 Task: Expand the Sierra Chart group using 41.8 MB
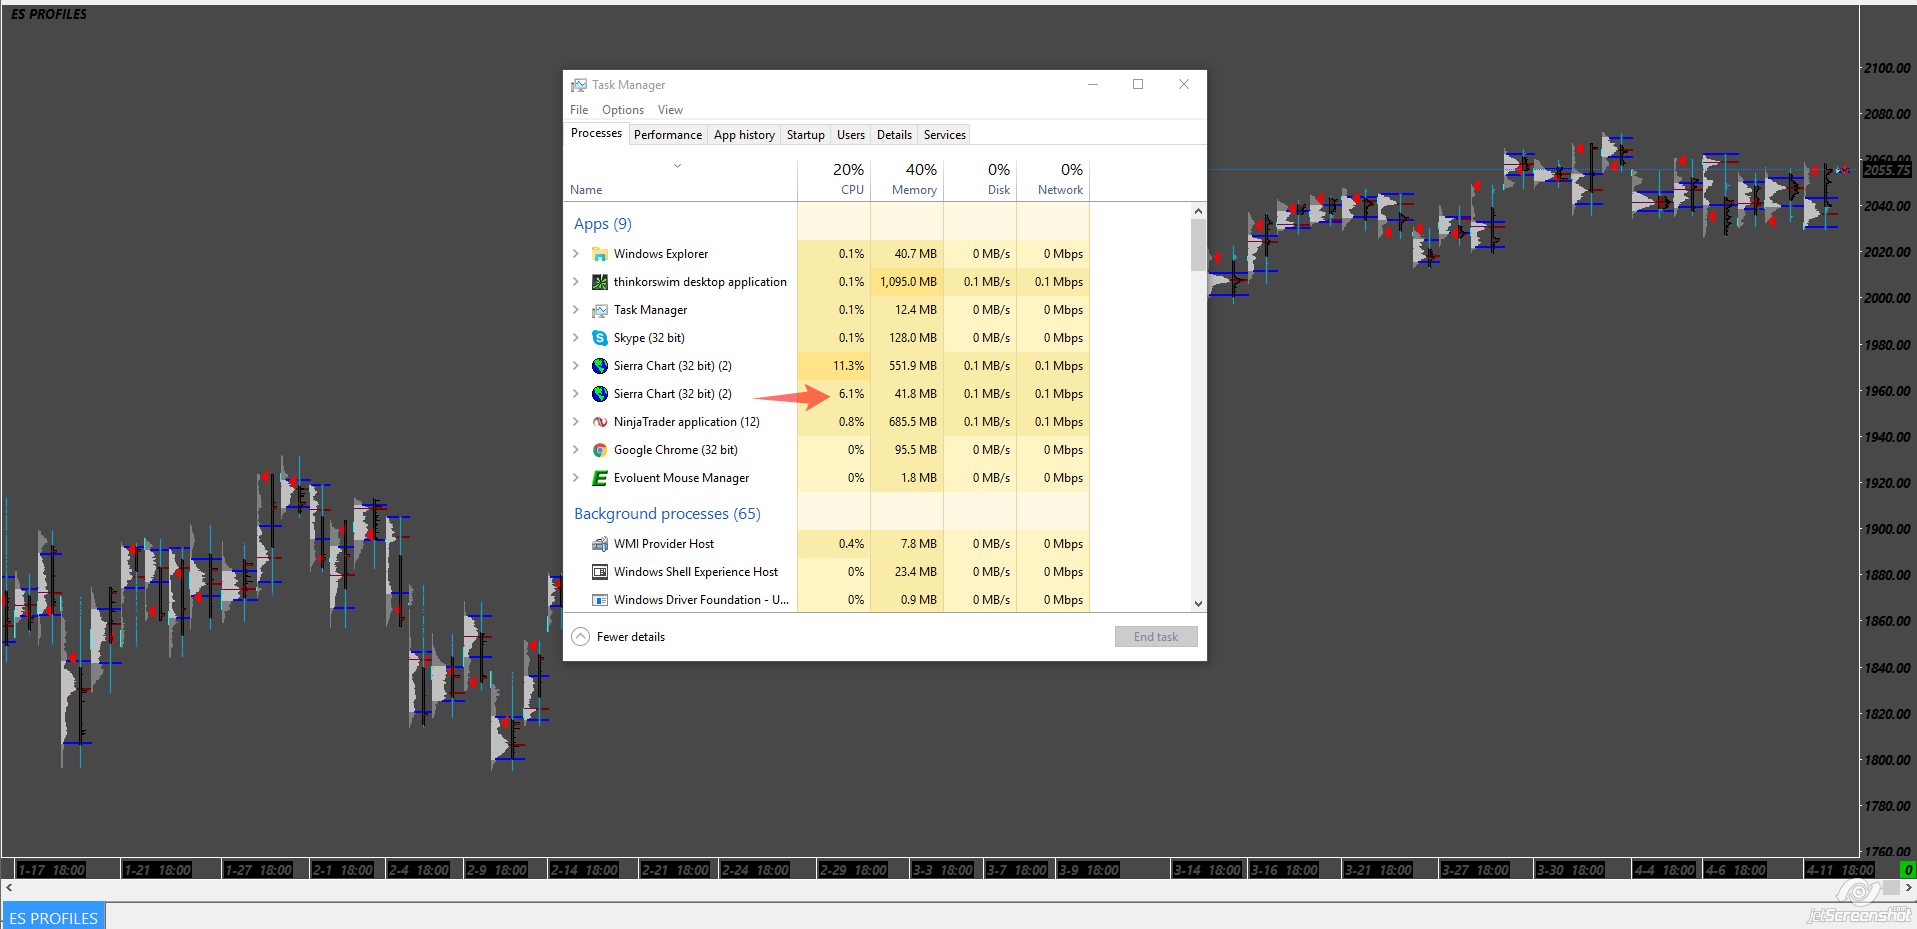pyautogui.click(x=576, y=394)
